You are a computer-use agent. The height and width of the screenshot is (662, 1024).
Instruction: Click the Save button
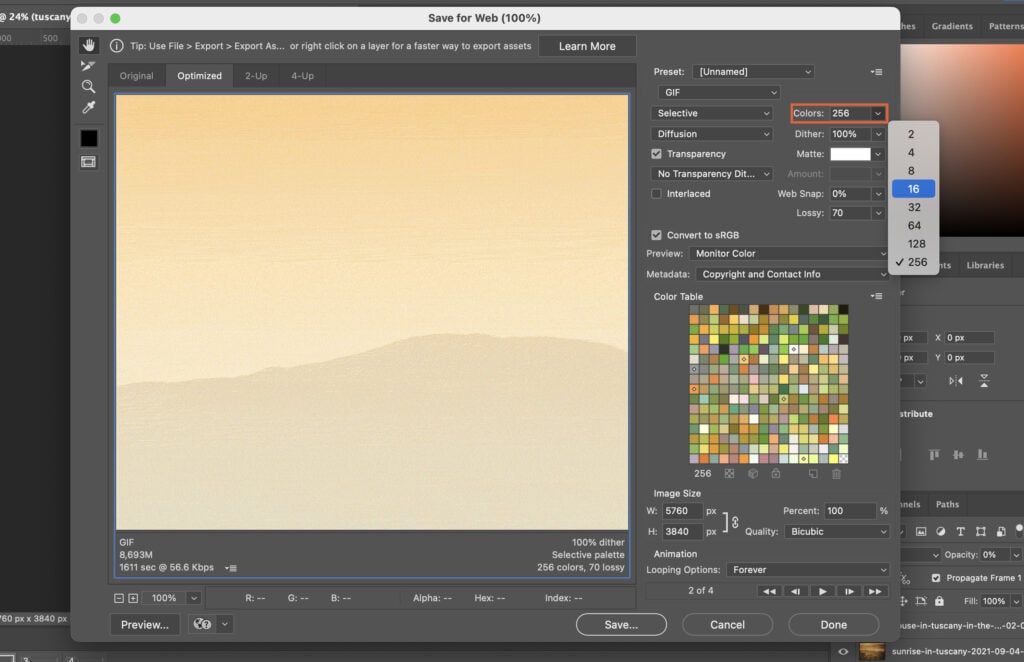click(621, 624)
